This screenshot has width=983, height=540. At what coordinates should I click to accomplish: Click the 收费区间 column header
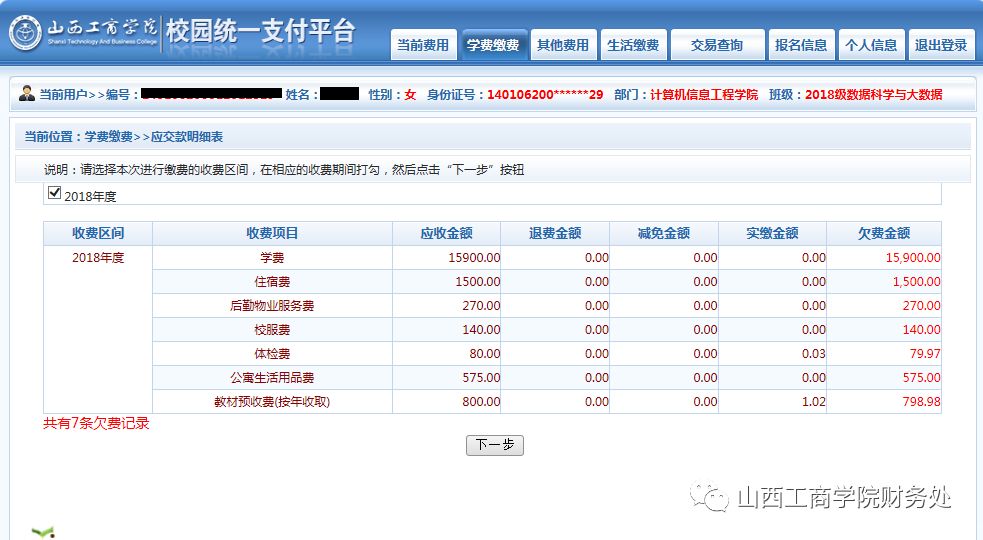point(98,233)
